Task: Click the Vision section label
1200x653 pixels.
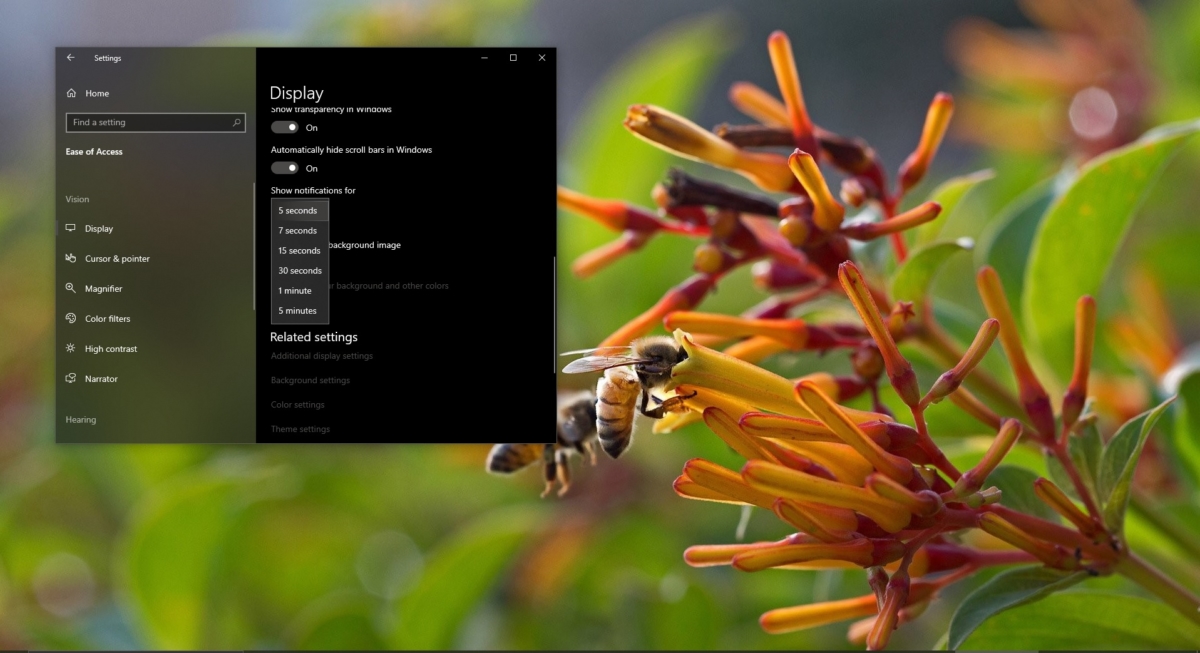Action: [x=77, y=199]
